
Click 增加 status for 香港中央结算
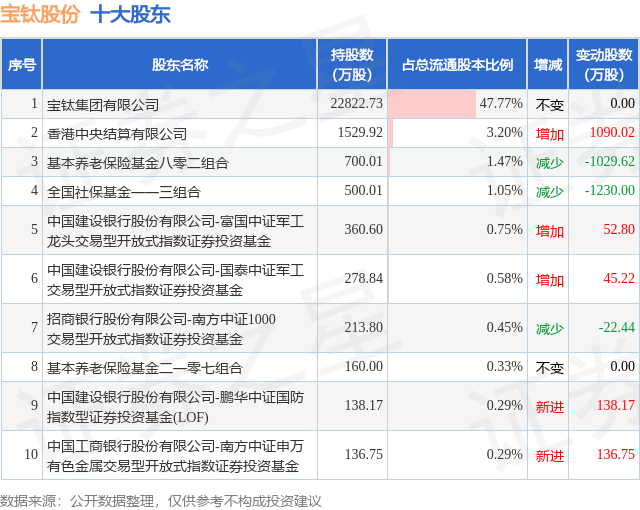point(549,134)
